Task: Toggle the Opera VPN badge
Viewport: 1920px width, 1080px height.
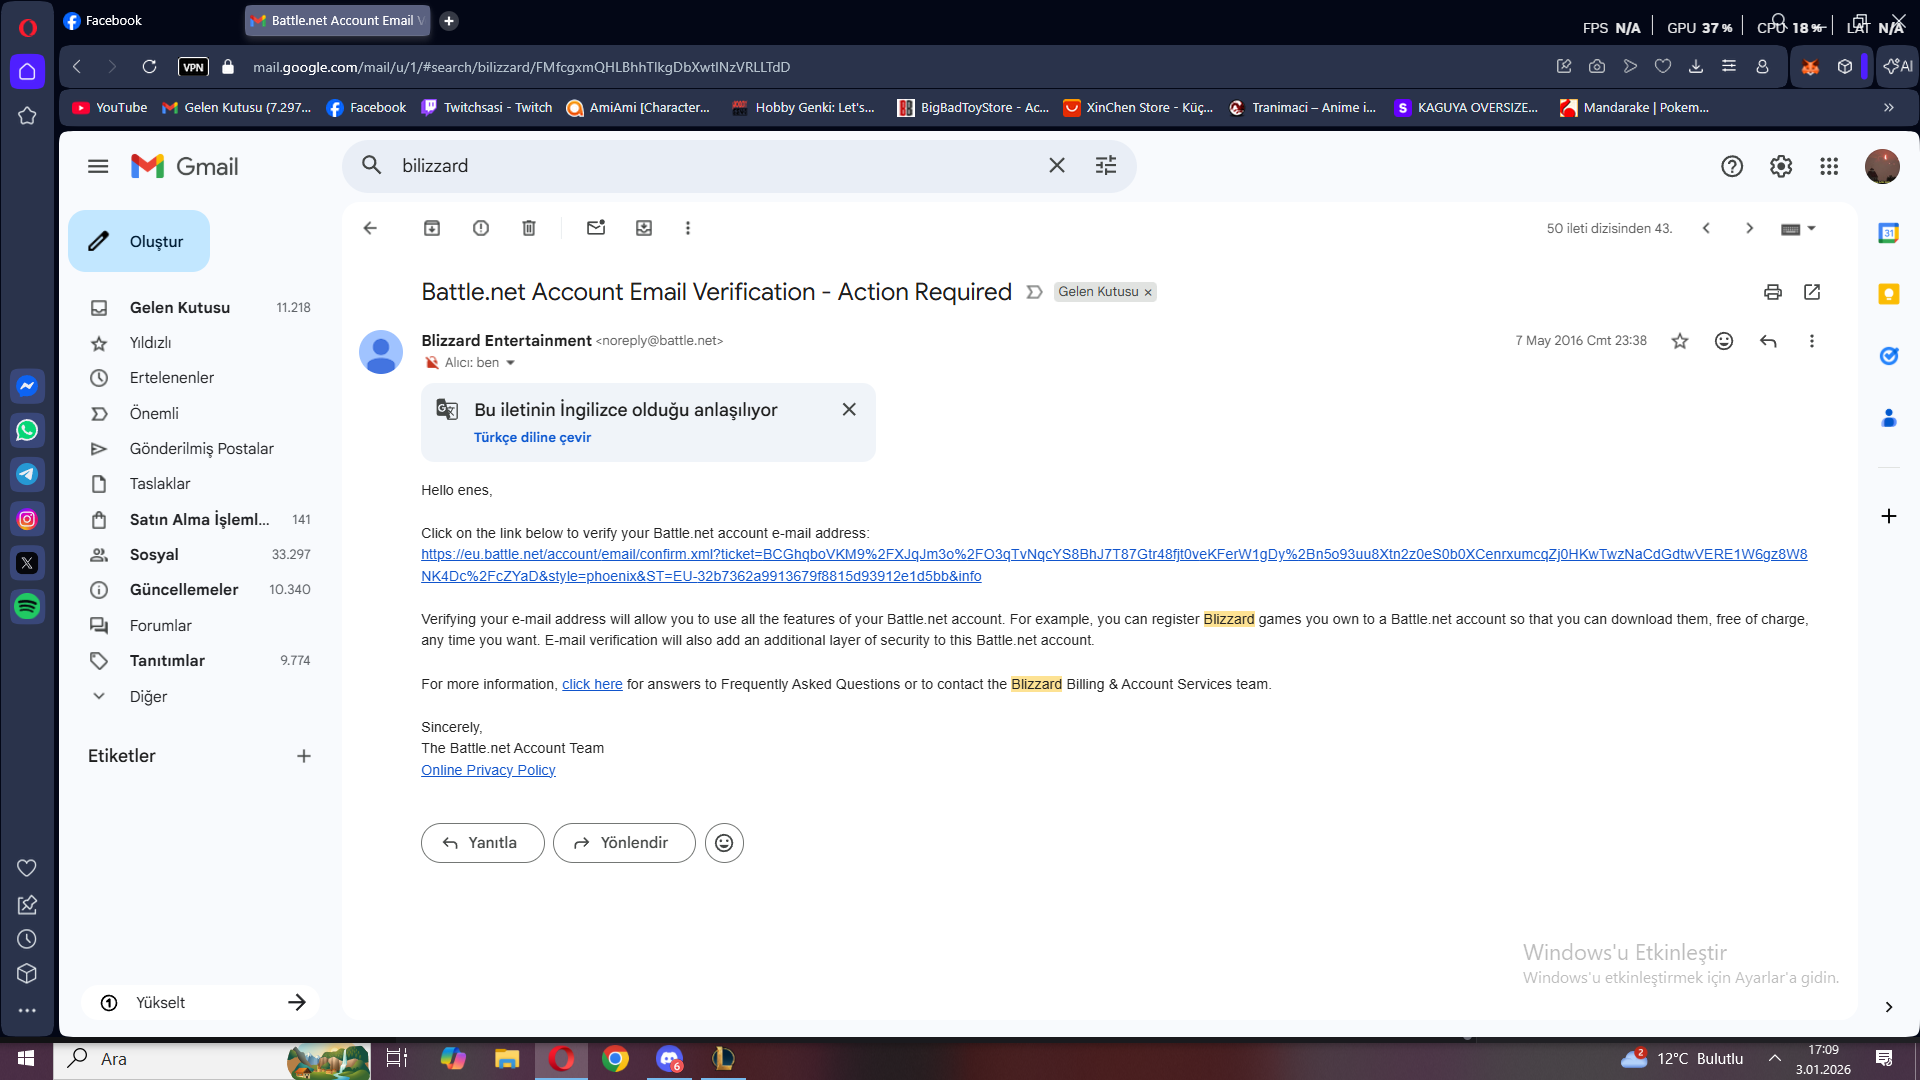Action: click(x=193, y=67)
